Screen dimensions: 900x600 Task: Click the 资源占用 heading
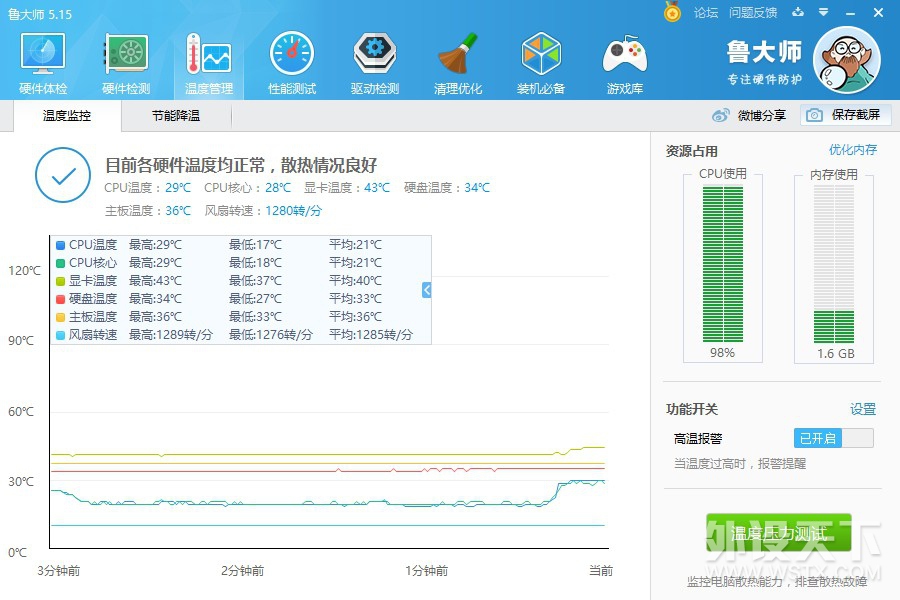click(692, 151)
